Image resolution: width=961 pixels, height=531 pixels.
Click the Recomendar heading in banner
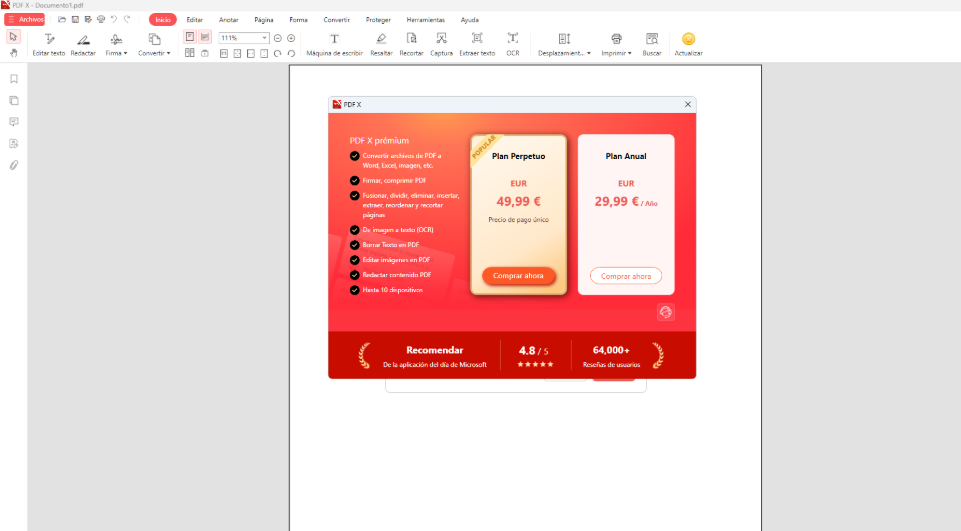point(435,350)
